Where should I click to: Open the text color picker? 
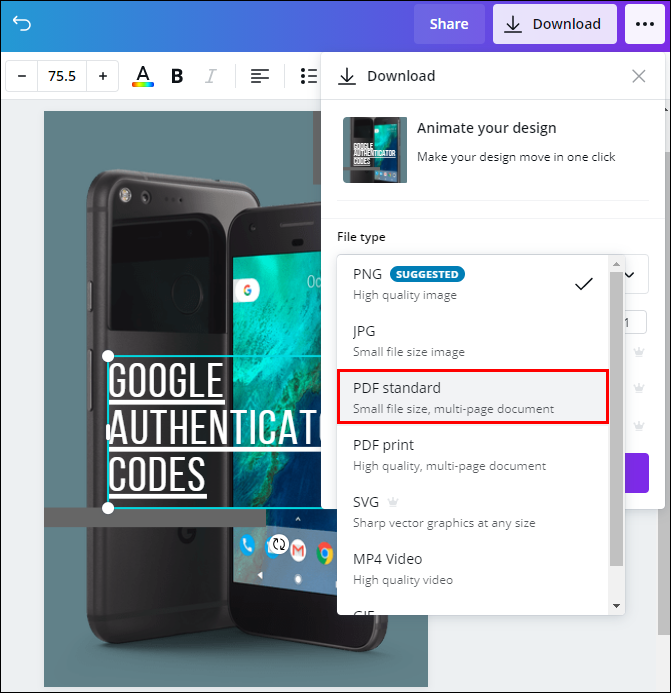point(143,76)
